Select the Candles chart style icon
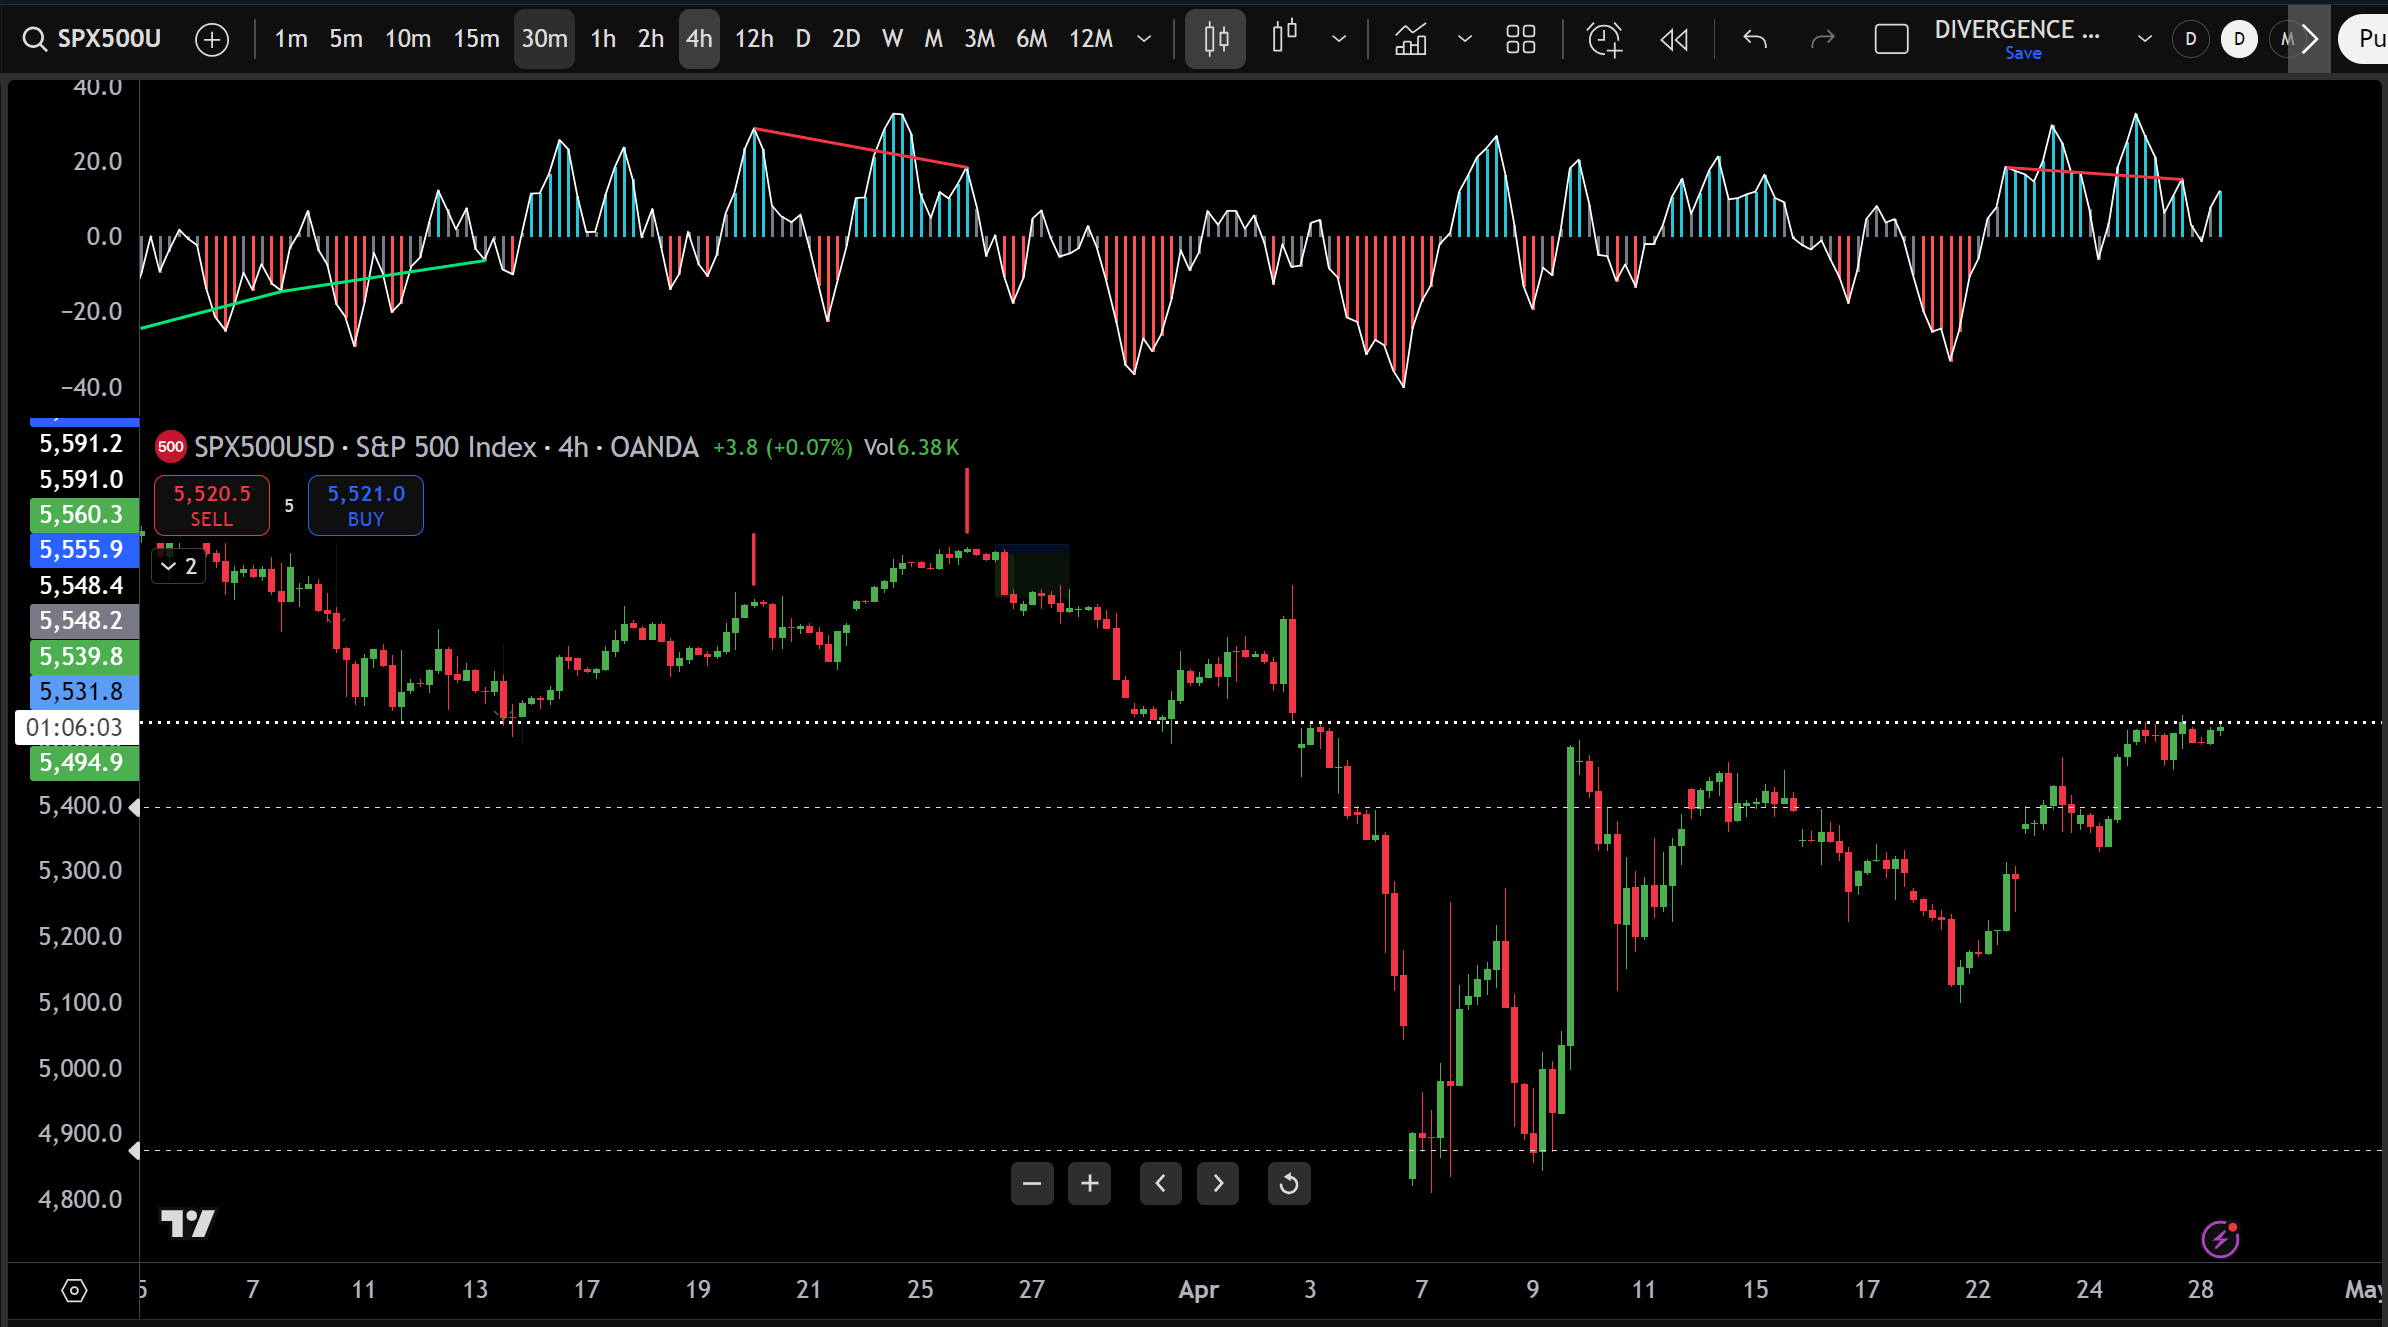The image size is (2388, 1327). [x=1216, y=39]
